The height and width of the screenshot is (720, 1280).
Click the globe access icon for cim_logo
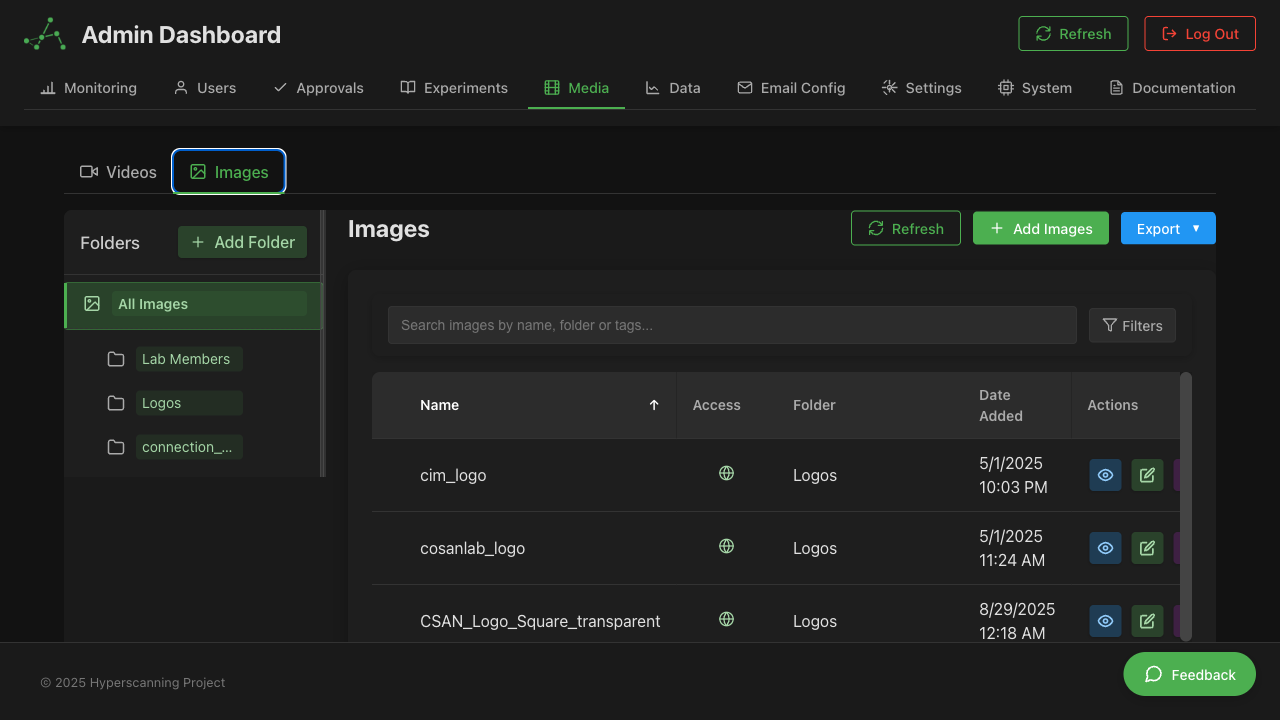click(726, 473)
